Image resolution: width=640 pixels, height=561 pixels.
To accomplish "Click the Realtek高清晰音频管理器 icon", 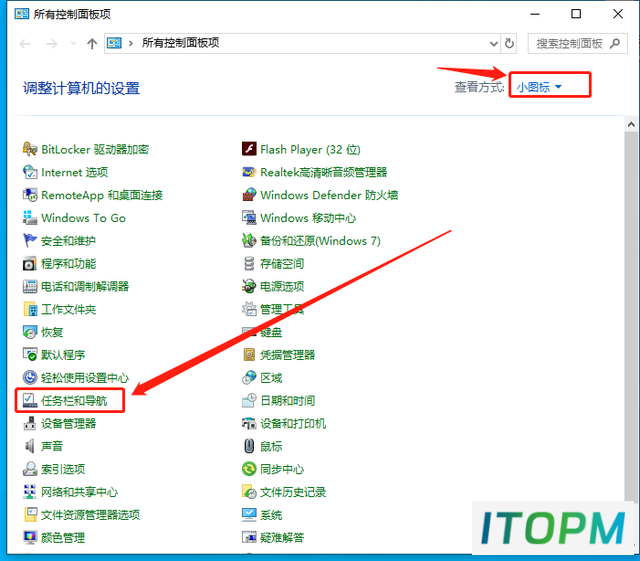I will point(249,172).
